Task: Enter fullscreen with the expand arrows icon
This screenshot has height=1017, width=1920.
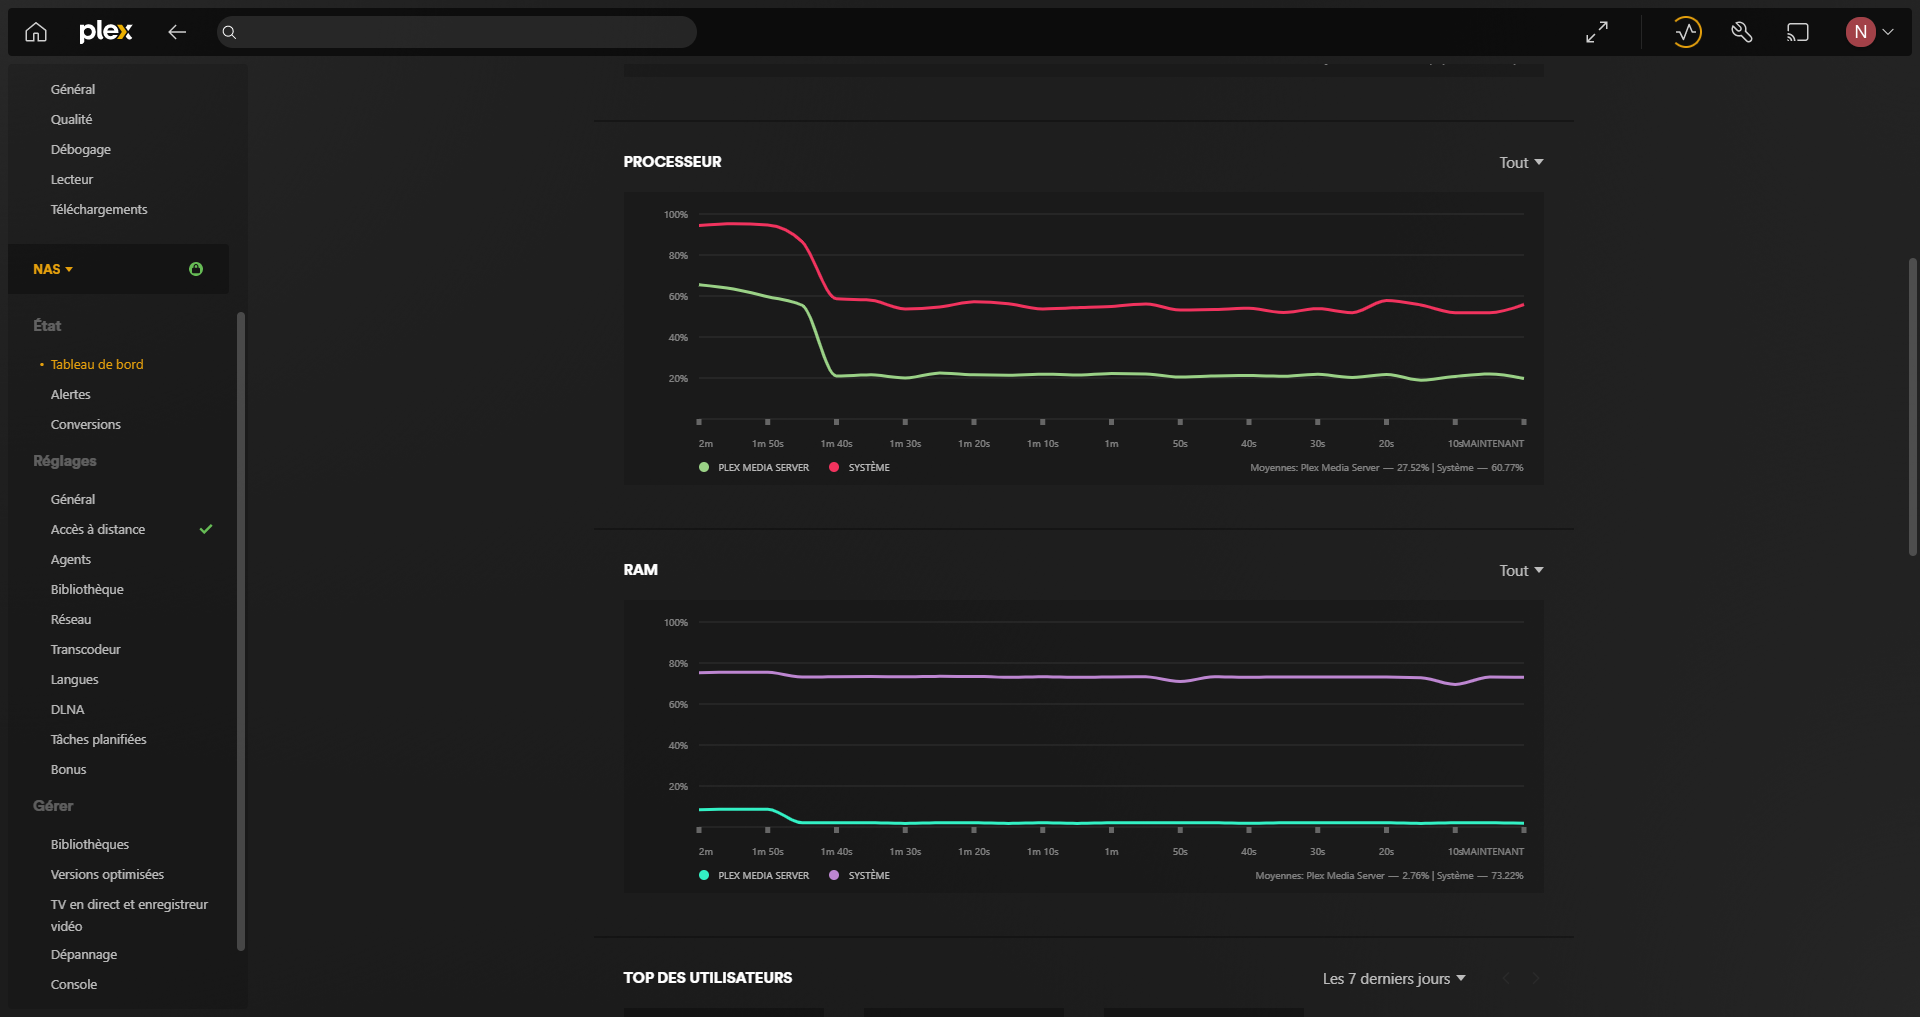Action: click(1597, 32)
